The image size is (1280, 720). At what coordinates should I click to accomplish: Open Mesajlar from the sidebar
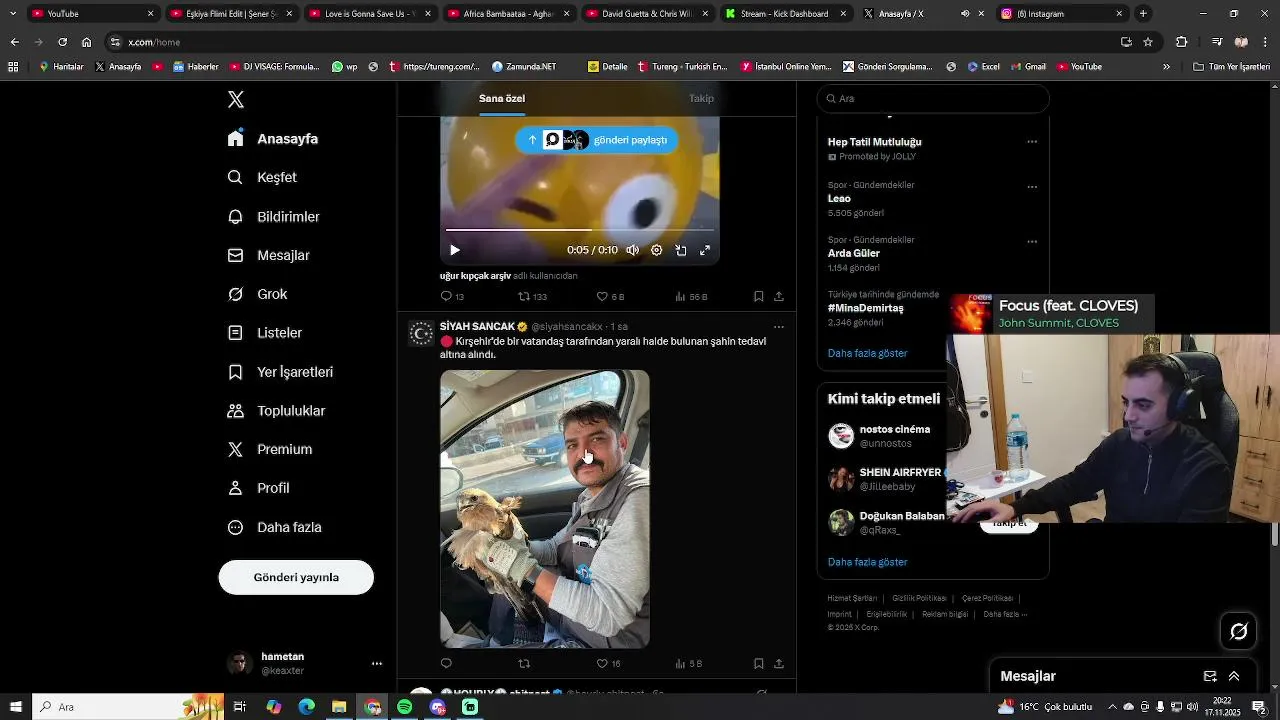[269, 255]
